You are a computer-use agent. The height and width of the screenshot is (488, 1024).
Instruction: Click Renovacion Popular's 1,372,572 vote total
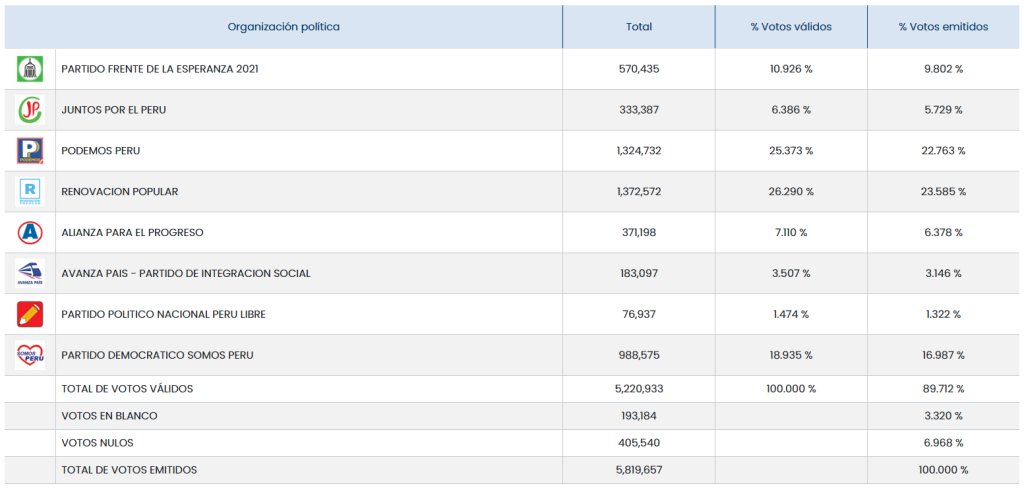click(639, 191)
